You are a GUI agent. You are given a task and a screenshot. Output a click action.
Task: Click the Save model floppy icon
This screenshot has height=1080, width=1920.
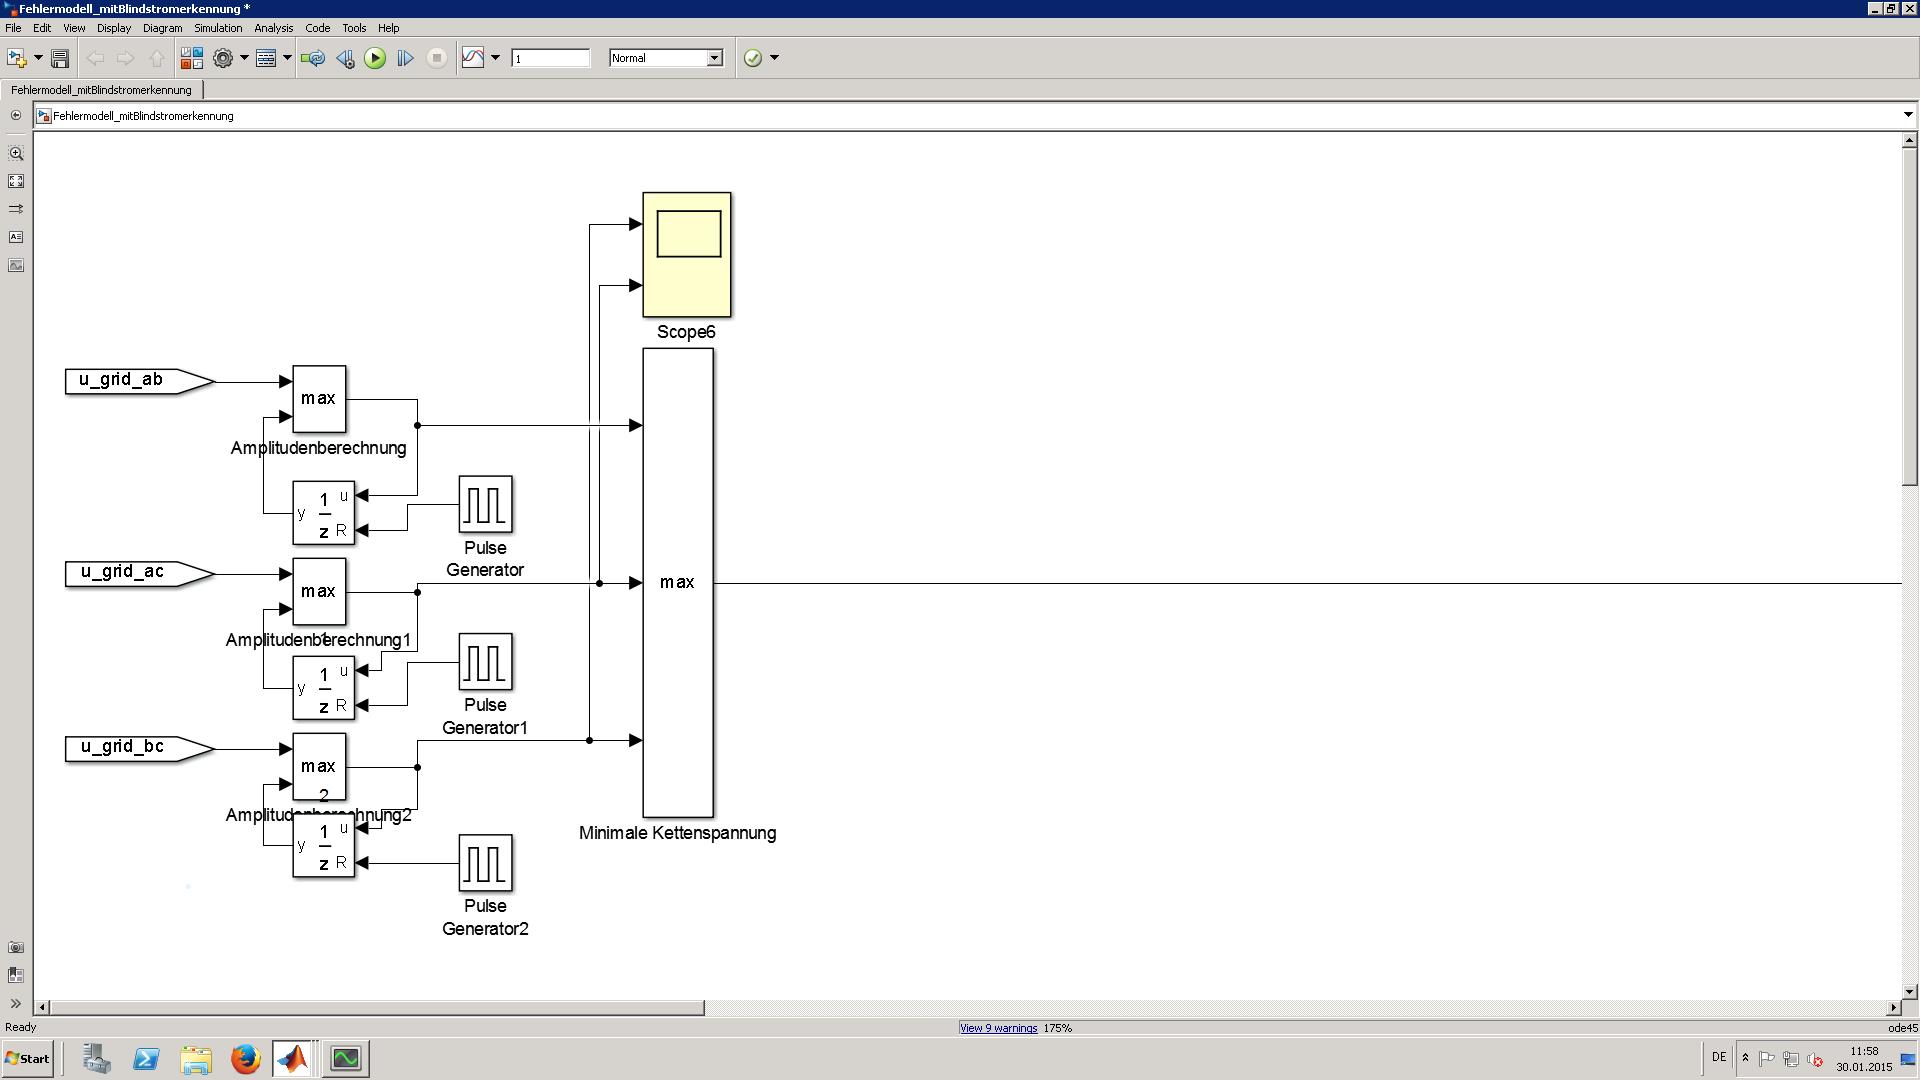[60, 58]
